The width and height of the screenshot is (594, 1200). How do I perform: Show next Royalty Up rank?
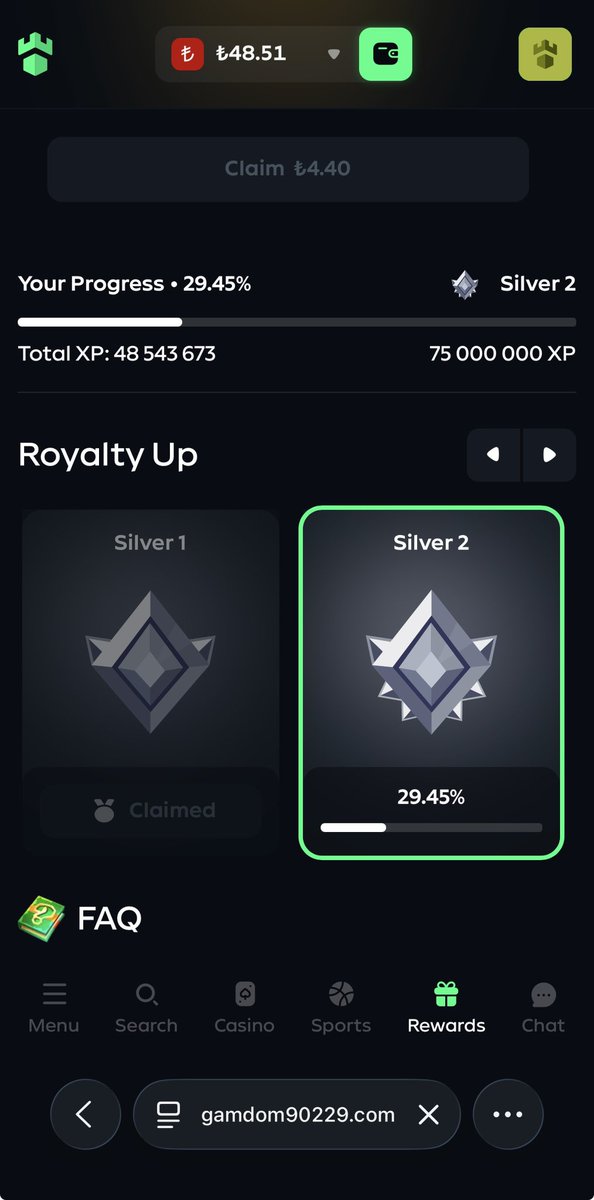[549, 455]
